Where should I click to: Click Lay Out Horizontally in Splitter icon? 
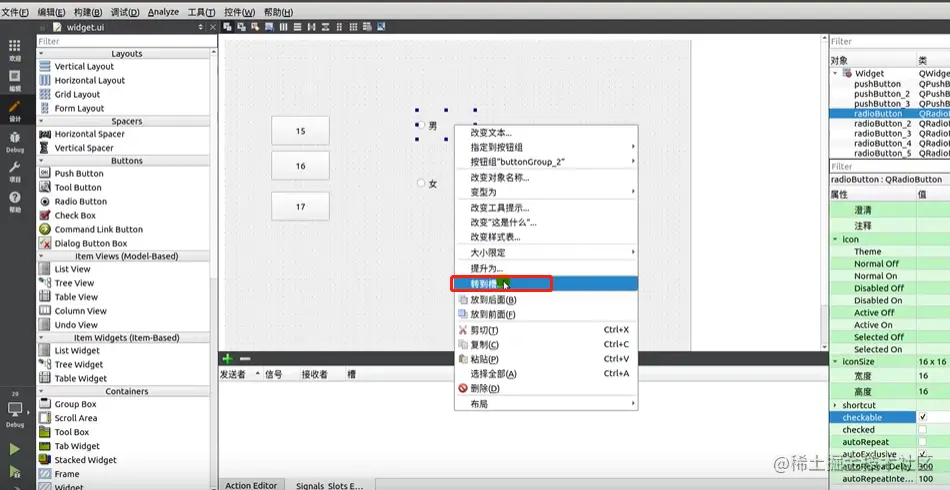[311, 27]
